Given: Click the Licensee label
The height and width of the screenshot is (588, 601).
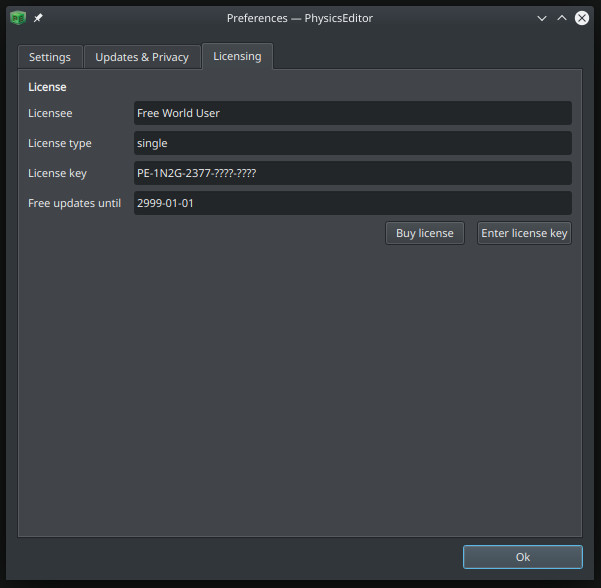Looking at the screenshot, I should tap(50, 113).
